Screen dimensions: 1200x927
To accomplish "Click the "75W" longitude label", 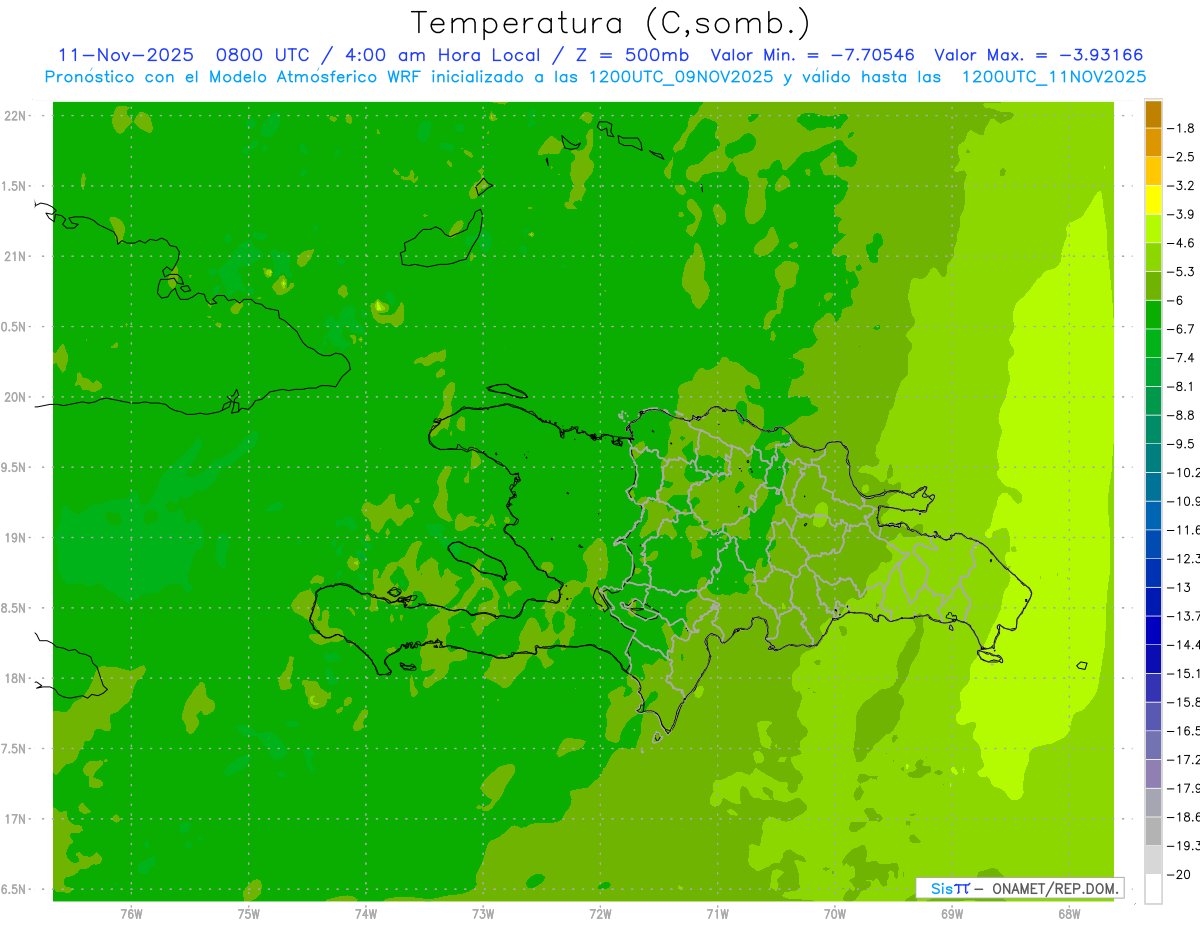I will pyautogui.click(x=248, y=913).
